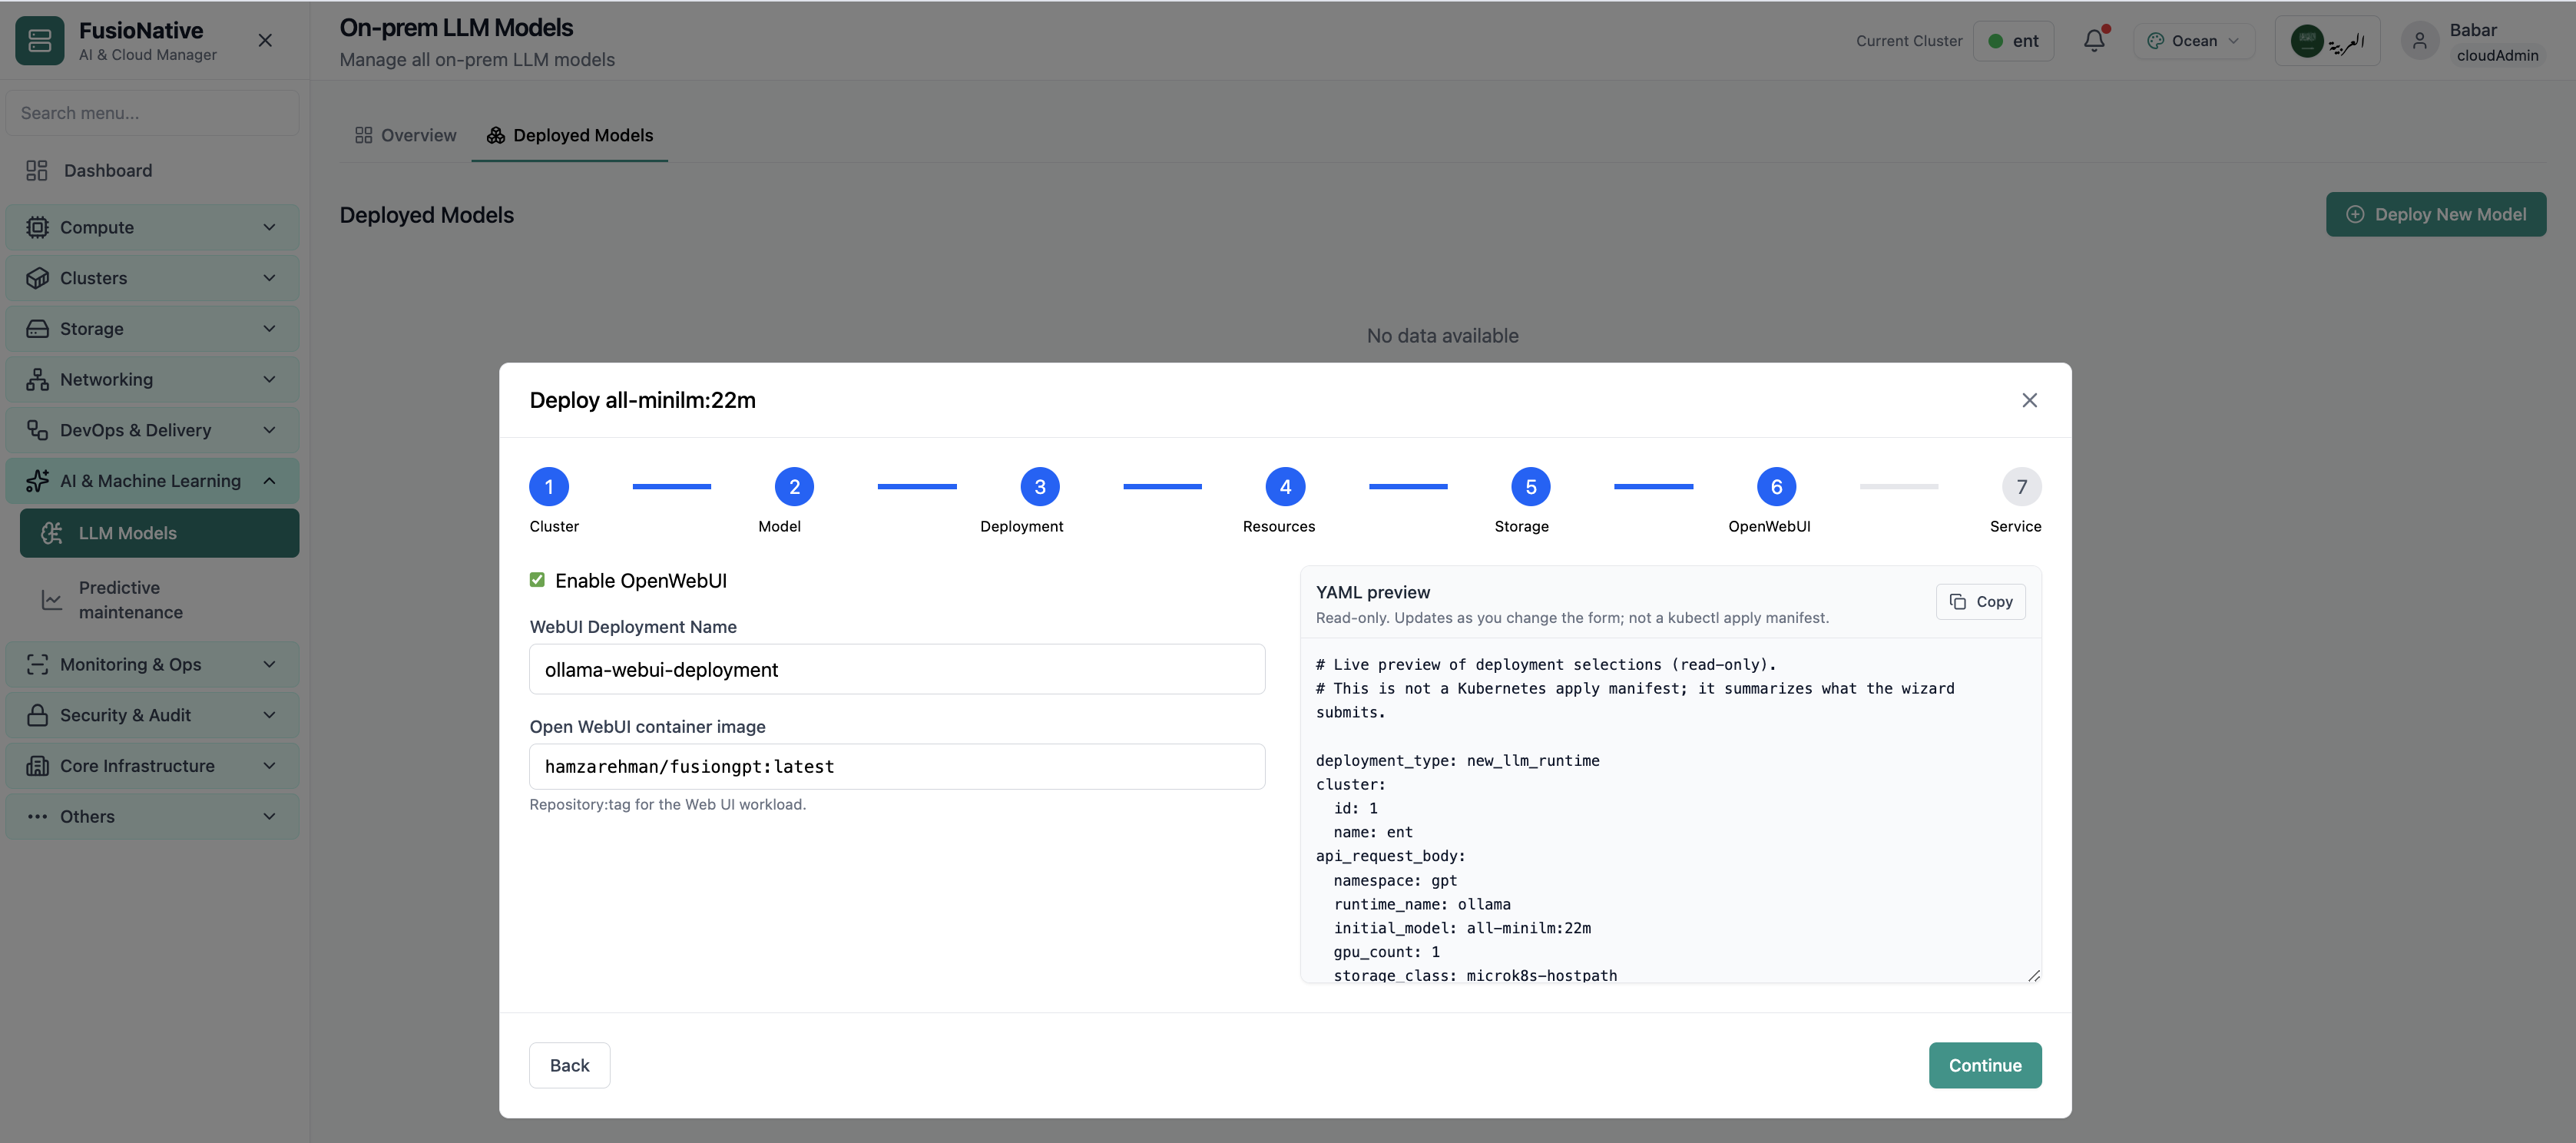The image size is (2576, 1143).
Task: Click Deploy New Model button
Action: (x=2436, y=214)
